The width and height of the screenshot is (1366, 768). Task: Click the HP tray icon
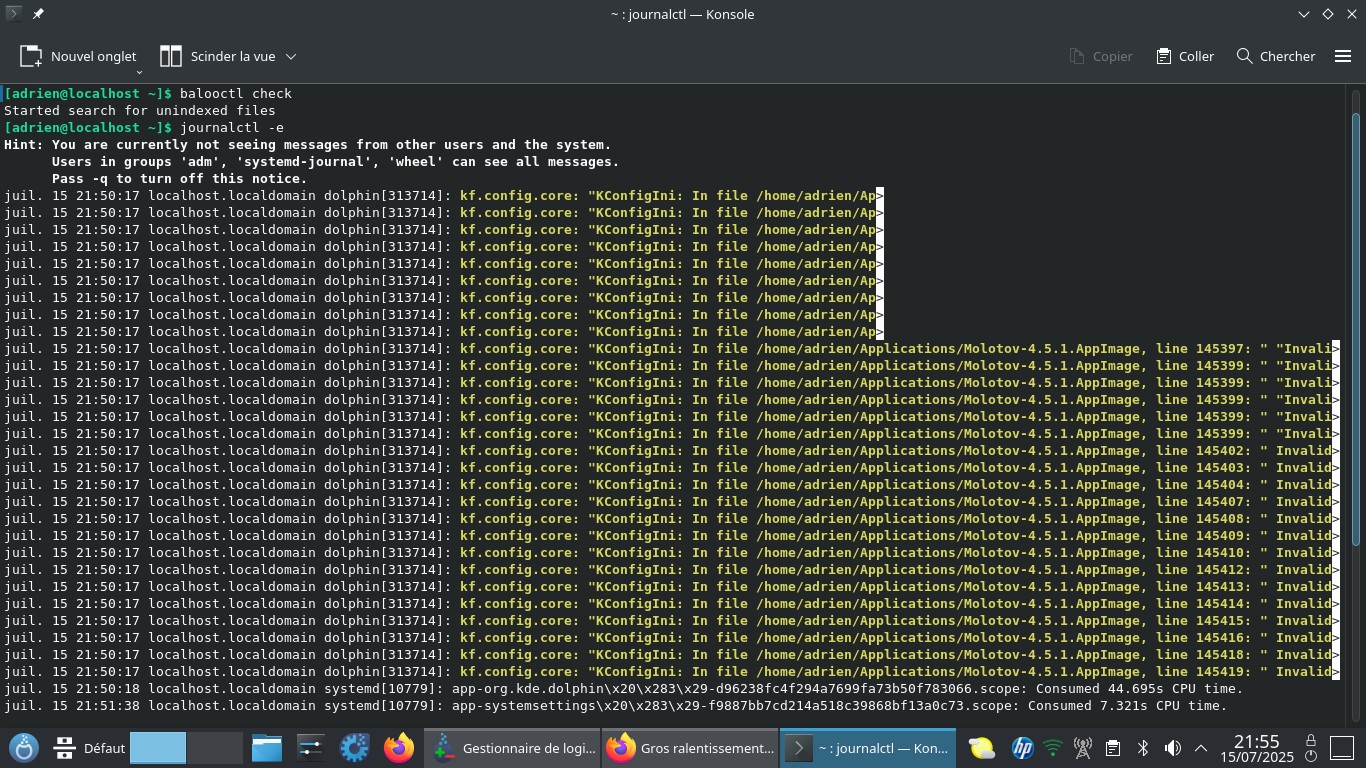(1022, 747)
